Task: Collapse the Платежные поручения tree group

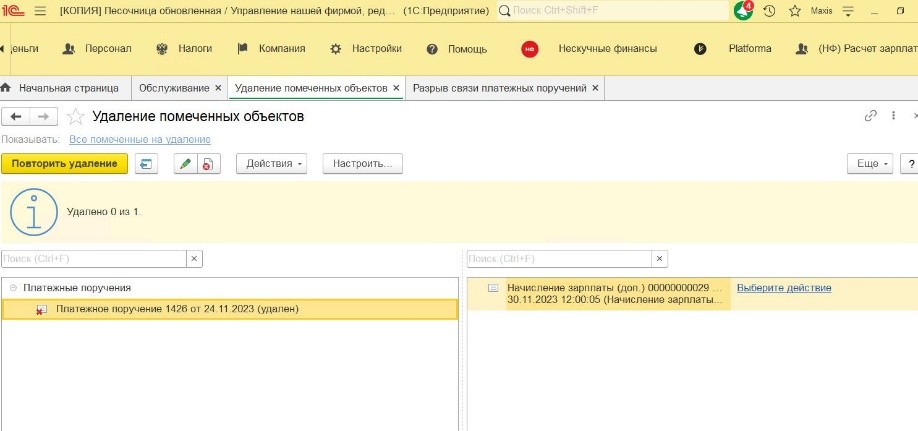Action: (x=13, y=288)
